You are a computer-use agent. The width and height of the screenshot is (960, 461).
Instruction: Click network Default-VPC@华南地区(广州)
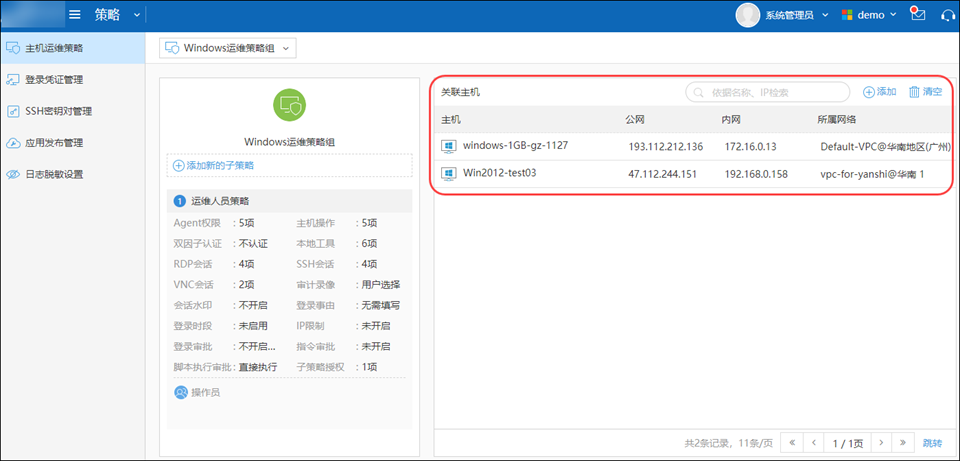pos(886,147)
